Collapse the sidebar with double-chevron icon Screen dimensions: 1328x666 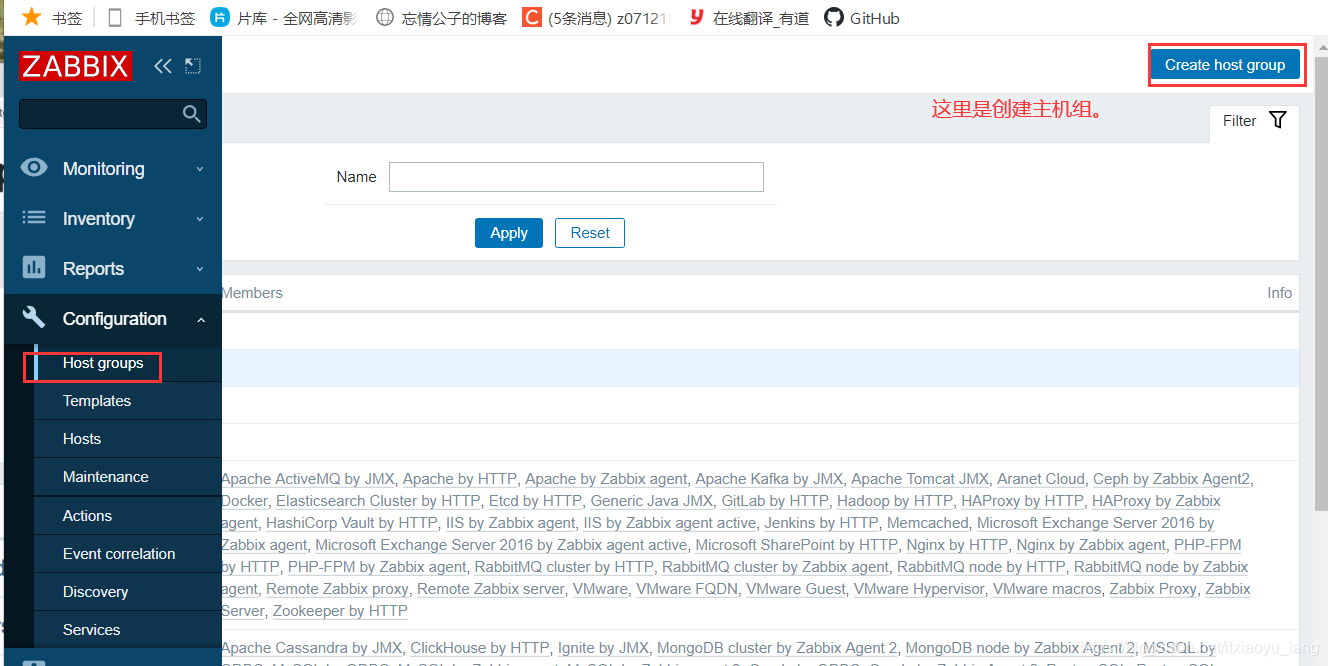(162, 66)
